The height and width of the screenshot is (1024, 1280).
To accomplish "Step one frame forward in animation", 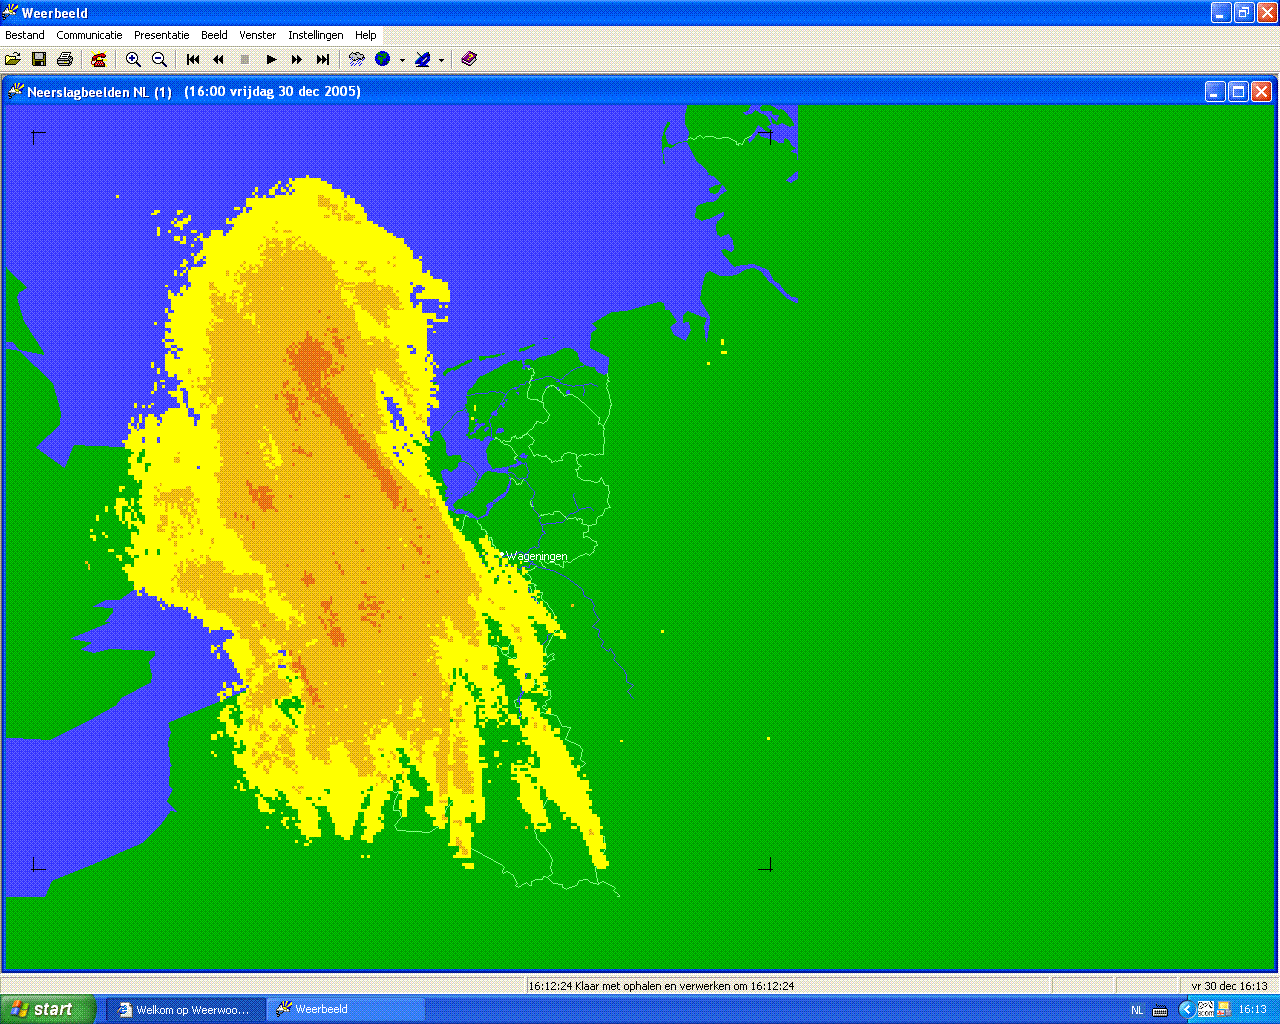I will (297, 59).
